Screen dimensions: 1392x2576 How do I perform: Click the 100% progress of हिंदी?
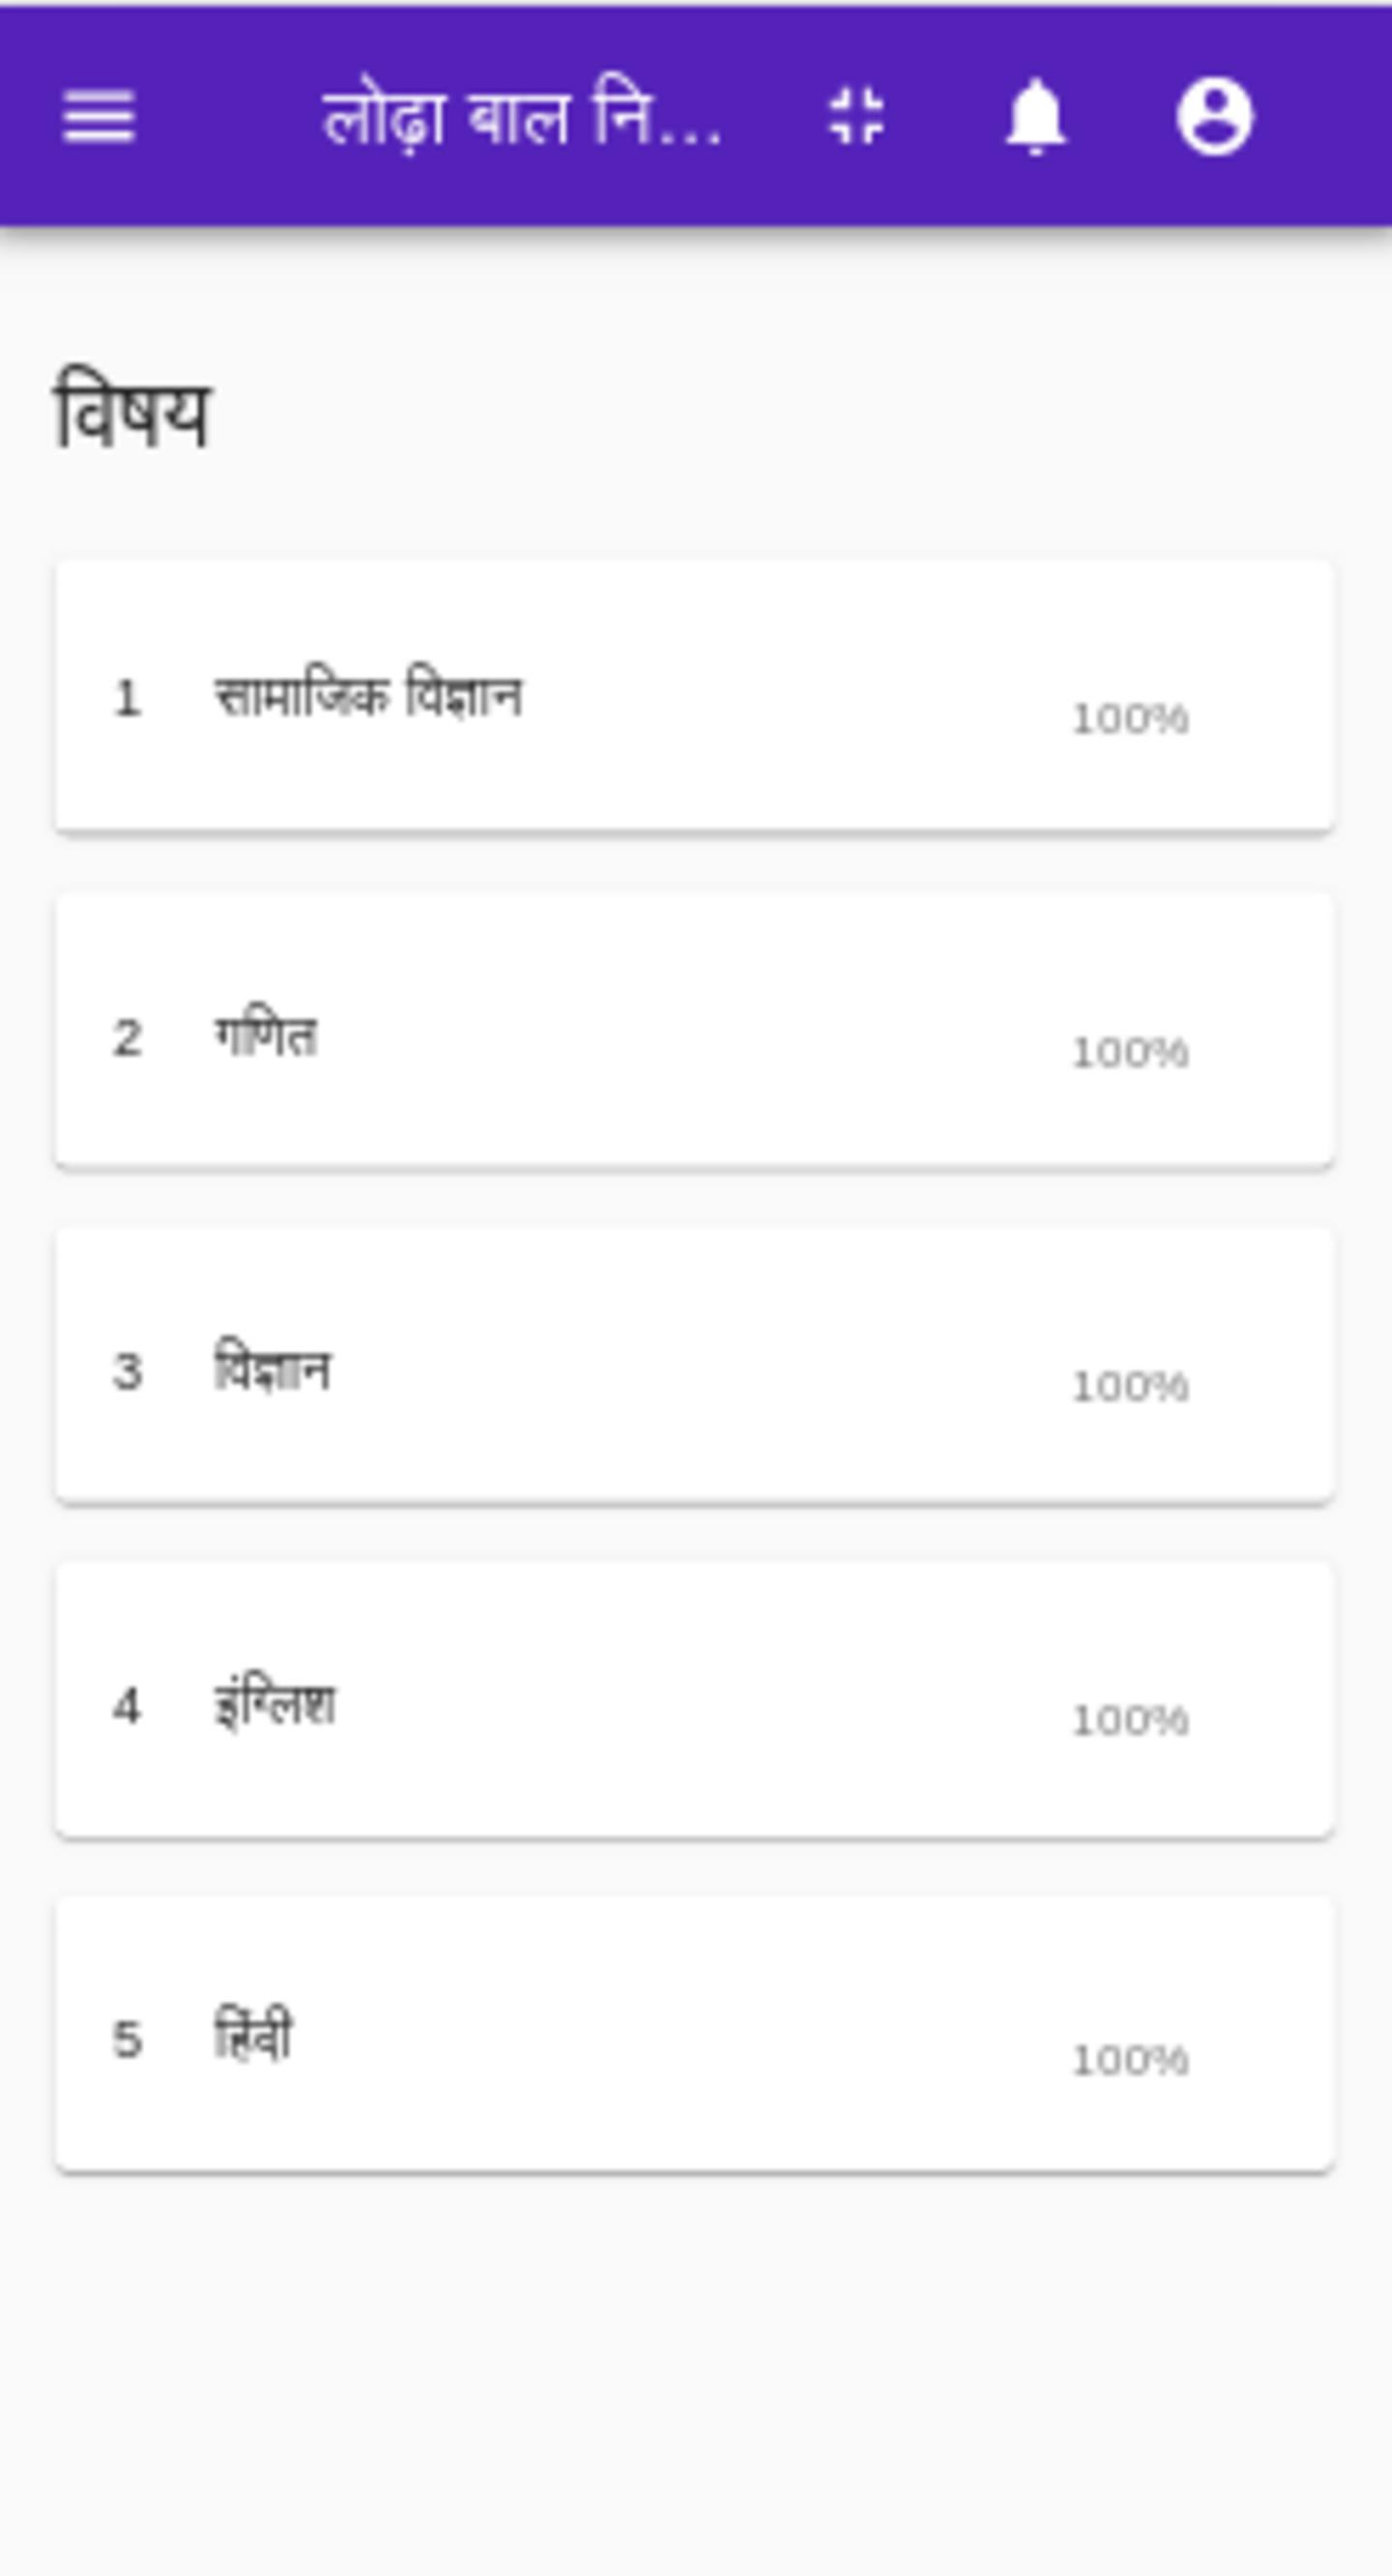point(1130,2061)
